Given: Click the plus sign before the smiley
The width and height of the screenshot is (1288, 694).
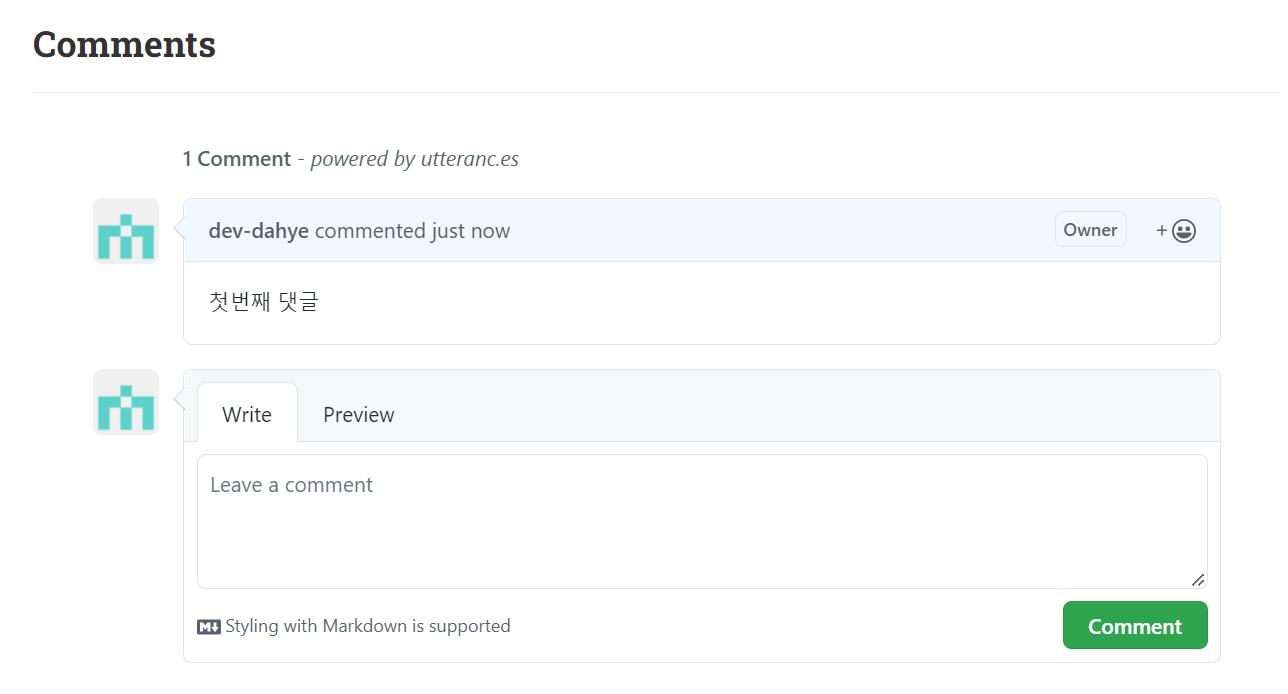Looking at the screenshot, I should (x=1162, y=231).
